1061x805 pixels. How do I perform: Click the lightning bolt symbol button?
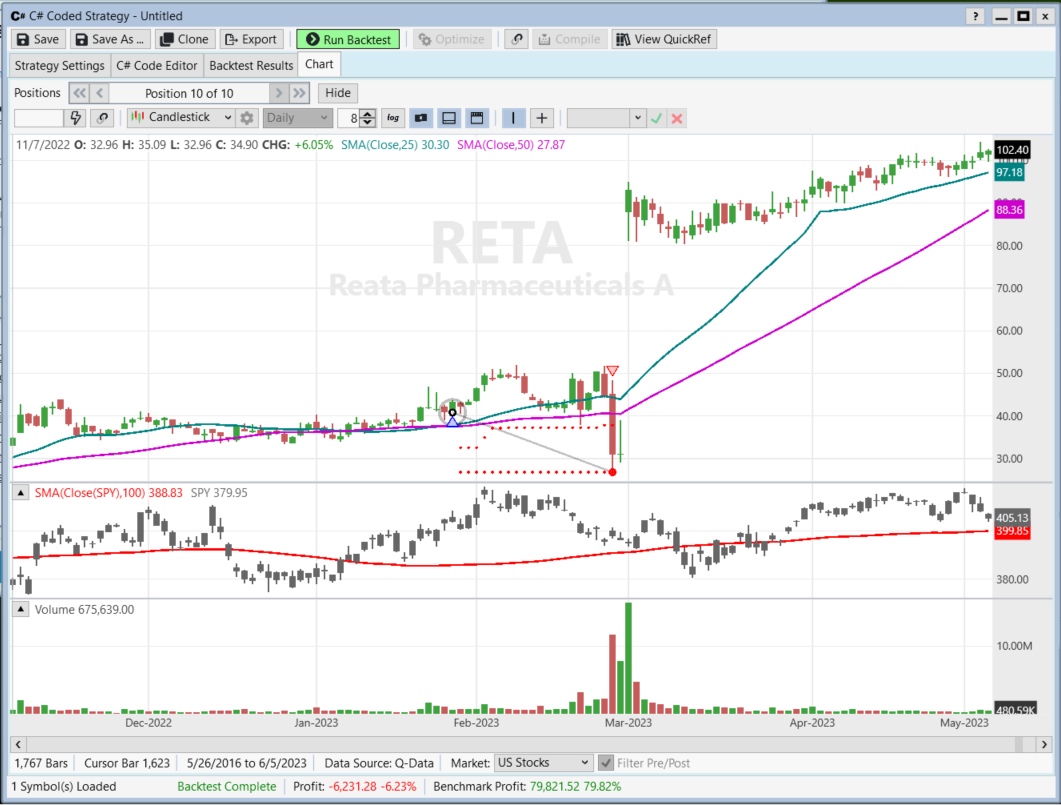(x=75, y=118)
